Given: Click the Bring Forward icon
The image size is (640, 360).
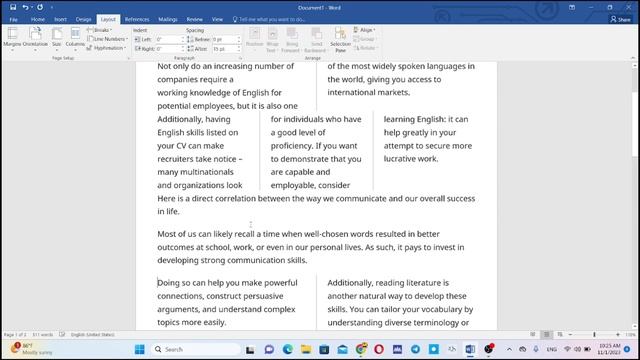Looking at the screenshot, I should pyautogui.click(x=291, y=39).
